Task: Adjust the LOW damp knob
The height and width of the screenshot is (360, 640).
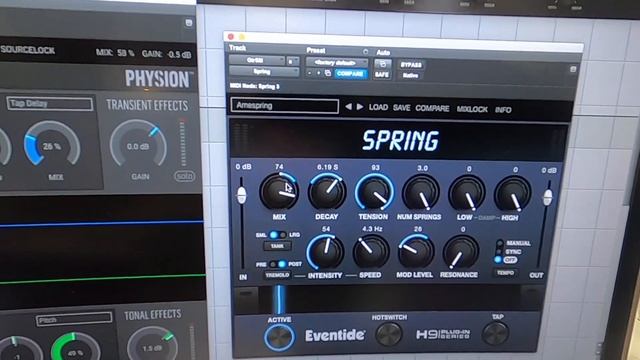Action: (467, 193)
